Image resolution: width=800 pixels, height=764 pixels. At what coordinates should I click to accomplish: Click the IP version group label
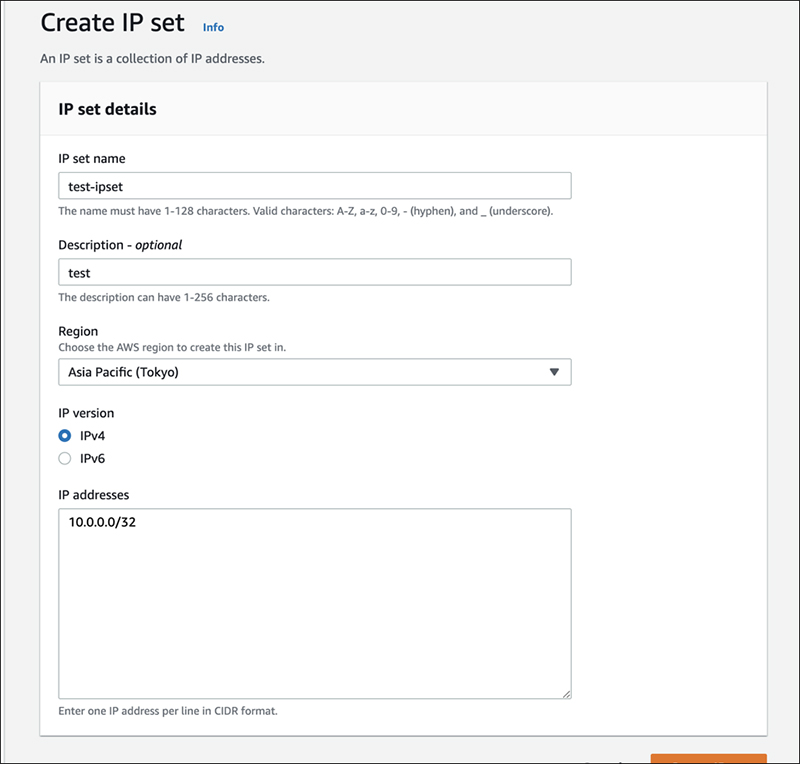[x=86, y=413]
